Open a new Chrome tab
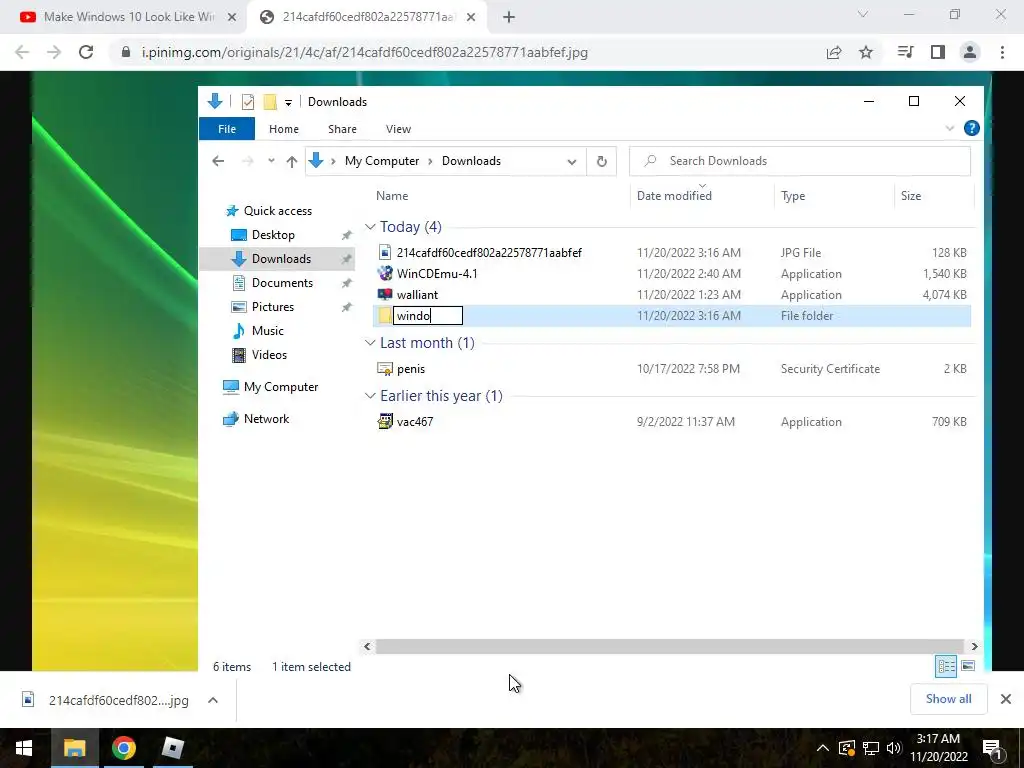Image resolution: width=1024 pixels, height=768 pixels. 509,17
